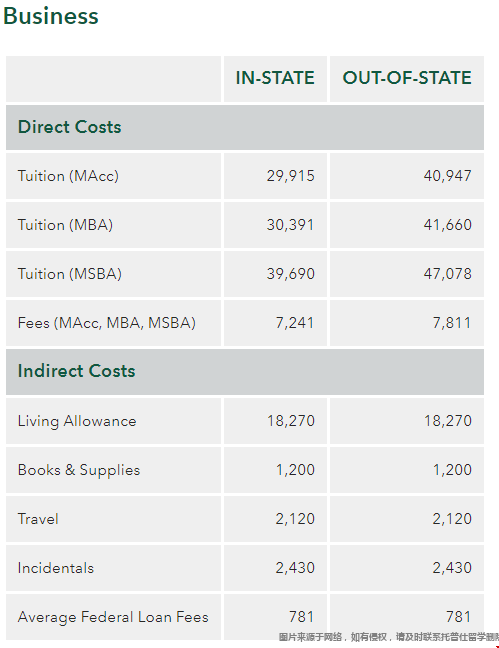Click out-of-state MBA tuition 41,660
The image size is (499, 648).
[x=447, y=225]
